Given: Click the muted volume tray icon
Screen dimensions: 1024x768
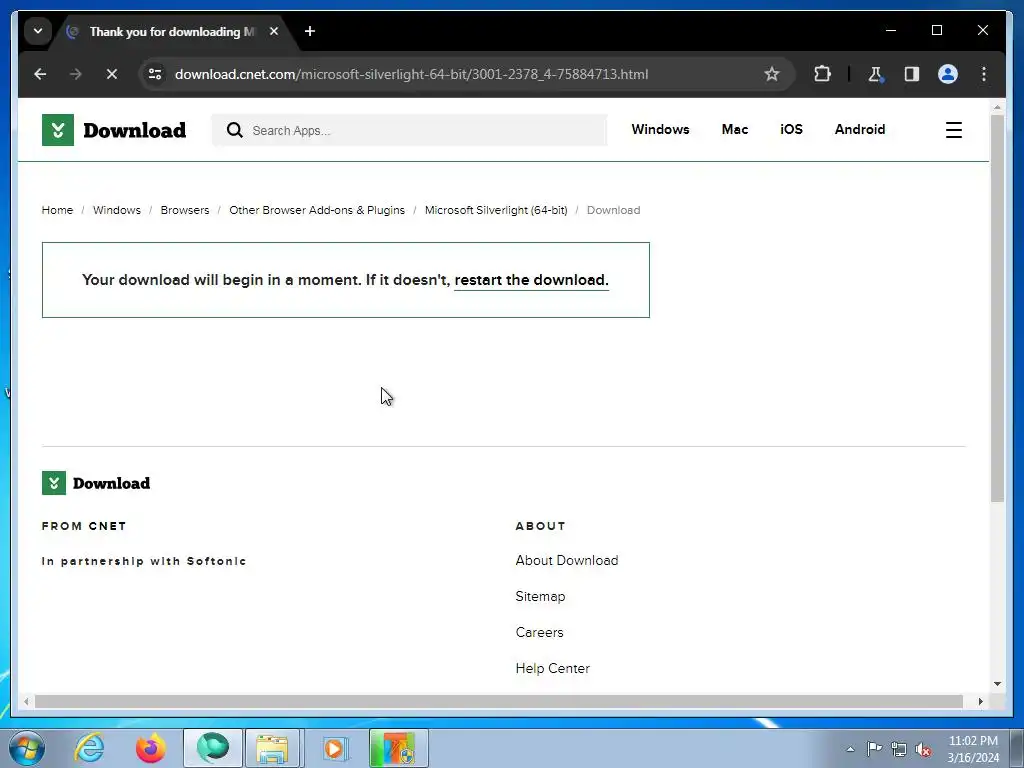Looking at the screenshot, I should [923, 749].
